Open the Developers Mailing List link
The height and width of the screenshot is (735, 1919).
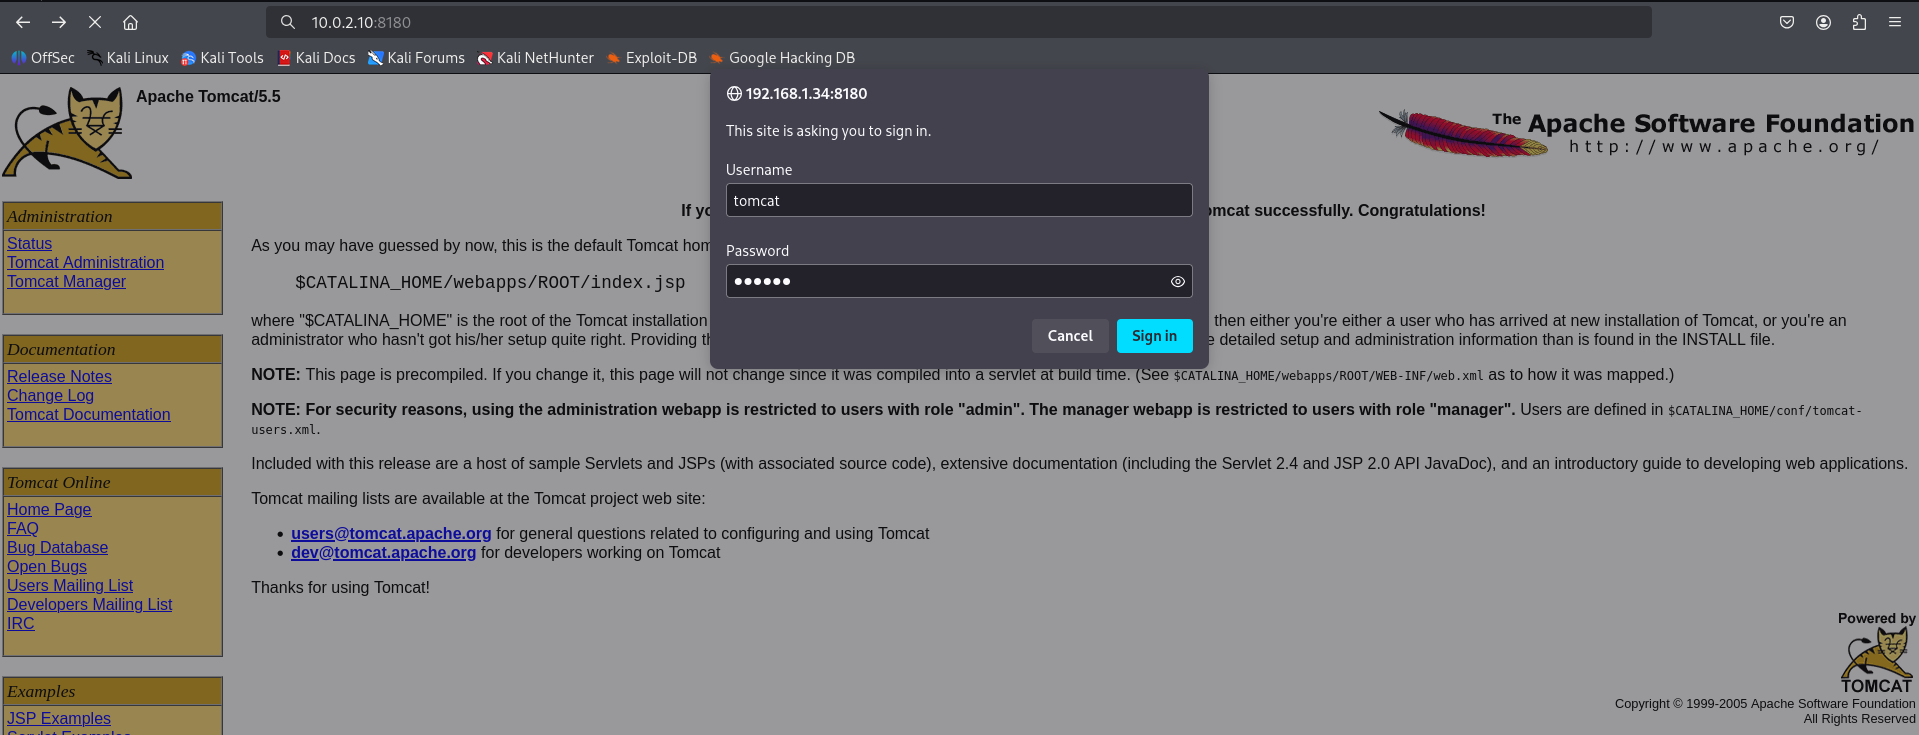89,604
